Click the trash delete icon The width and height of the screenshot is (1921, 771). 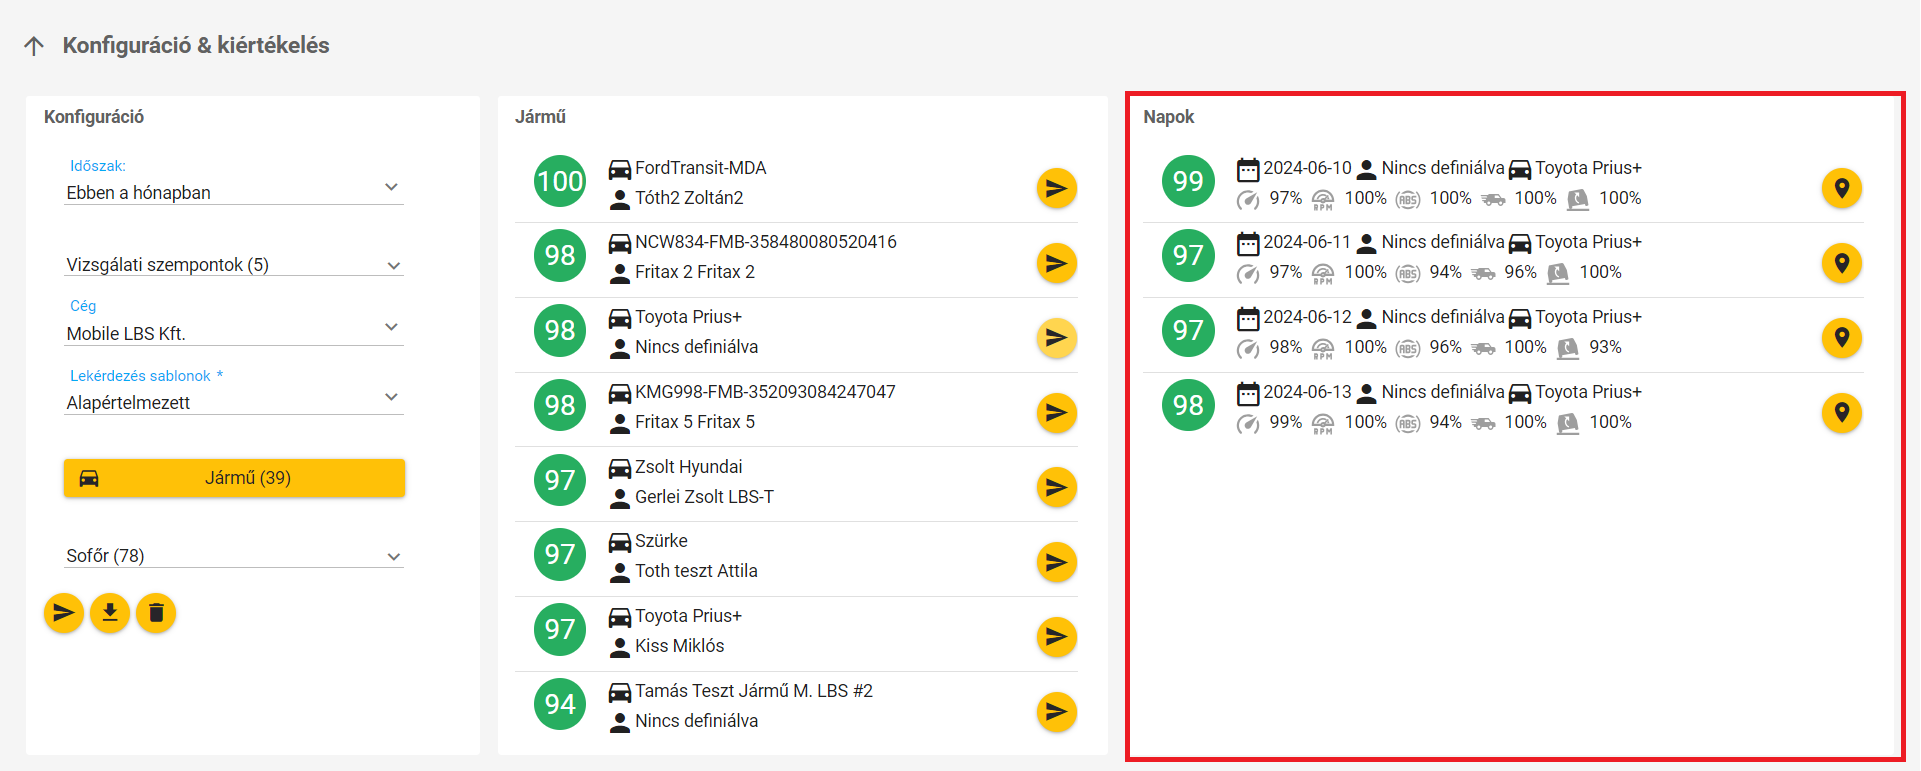[156, 613]
